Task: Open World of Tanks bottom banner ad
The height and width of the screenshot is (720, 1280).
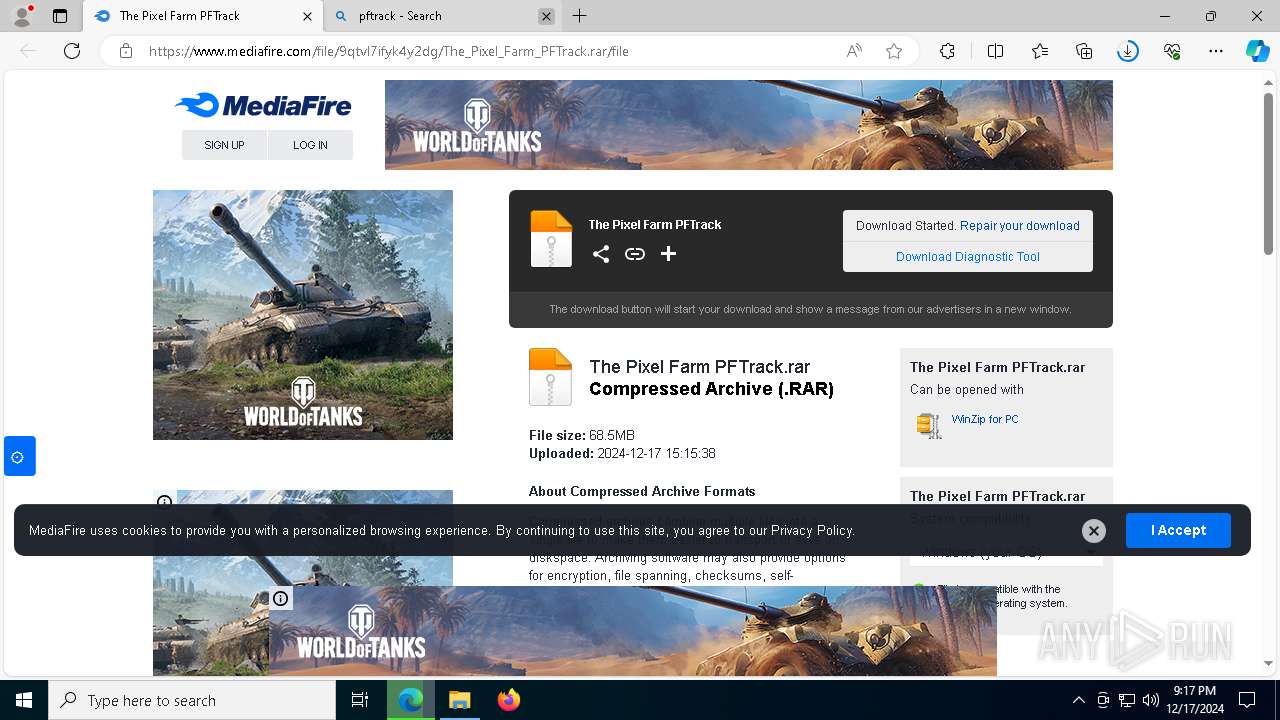Action: 633,632
